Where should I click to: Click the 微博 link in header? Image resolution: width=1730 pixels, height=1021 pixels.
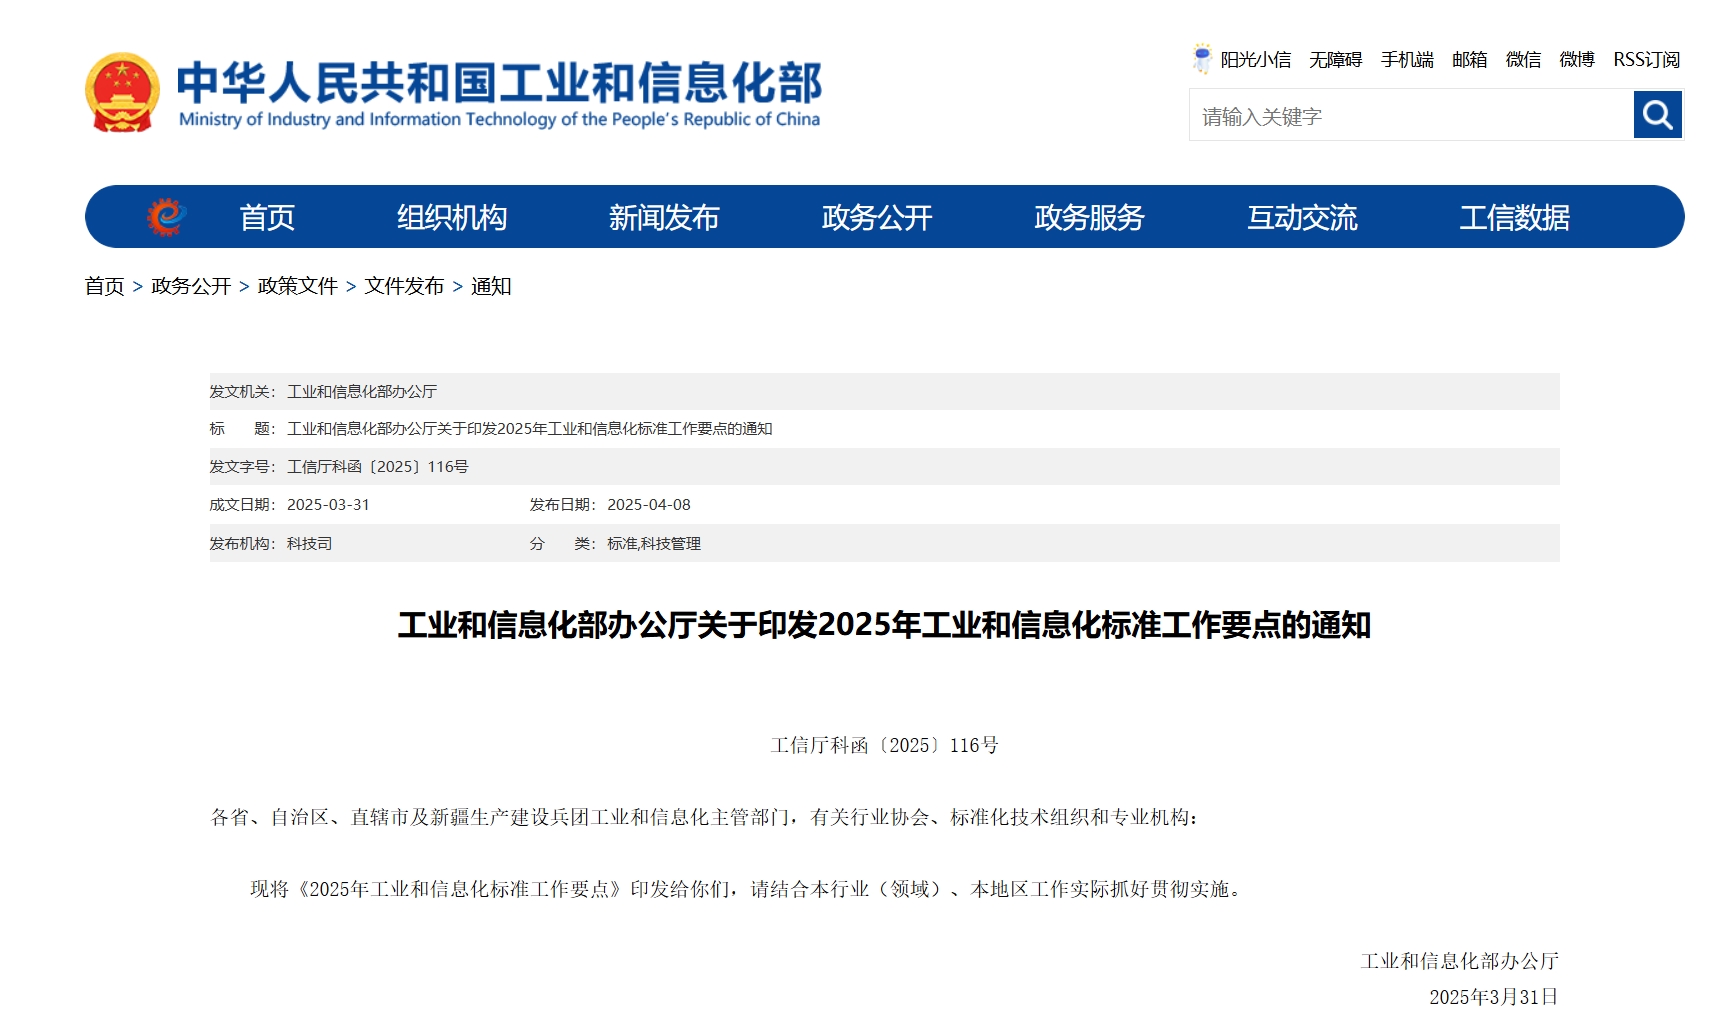pyautogui.click(x=1577, y=60)
